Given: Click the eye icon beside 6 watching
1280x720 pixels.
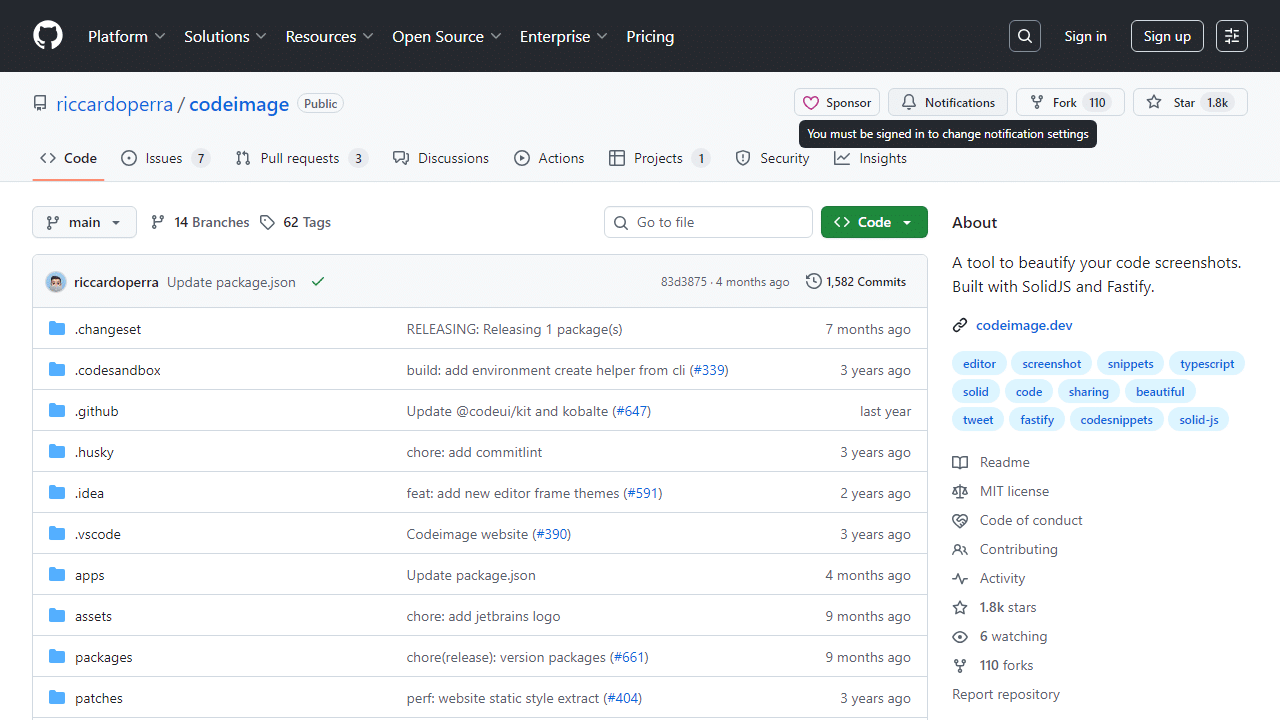Looking at the screenshot, I should [x=960, y=636].
